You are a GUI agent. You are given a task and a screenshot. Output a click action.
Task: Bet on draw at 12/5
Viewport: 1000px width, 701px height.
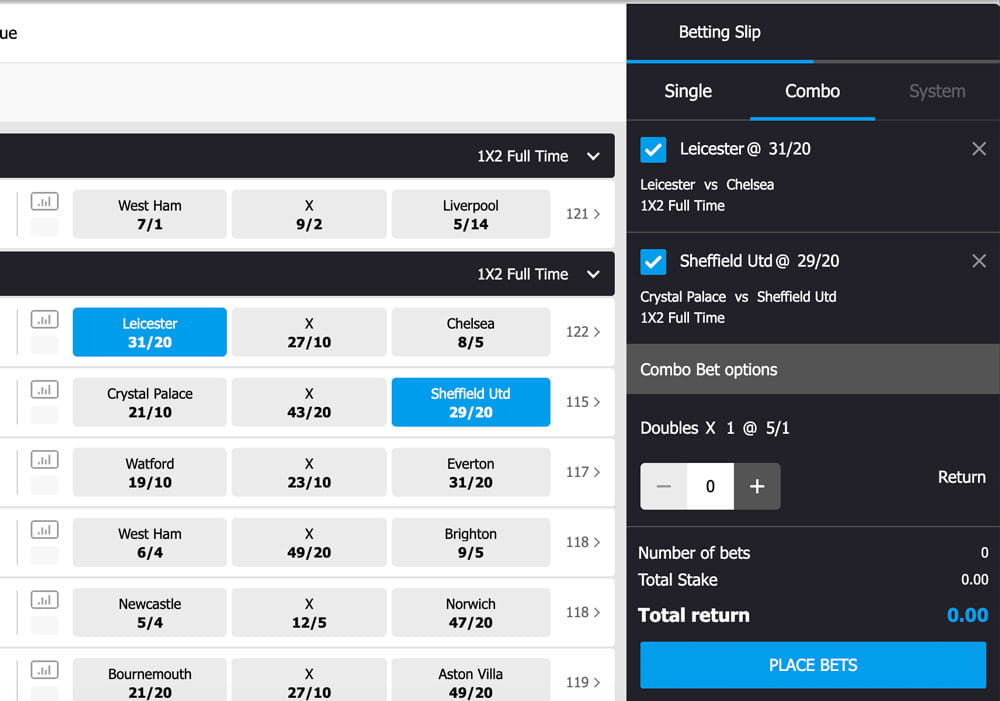(x=309, y=613)
